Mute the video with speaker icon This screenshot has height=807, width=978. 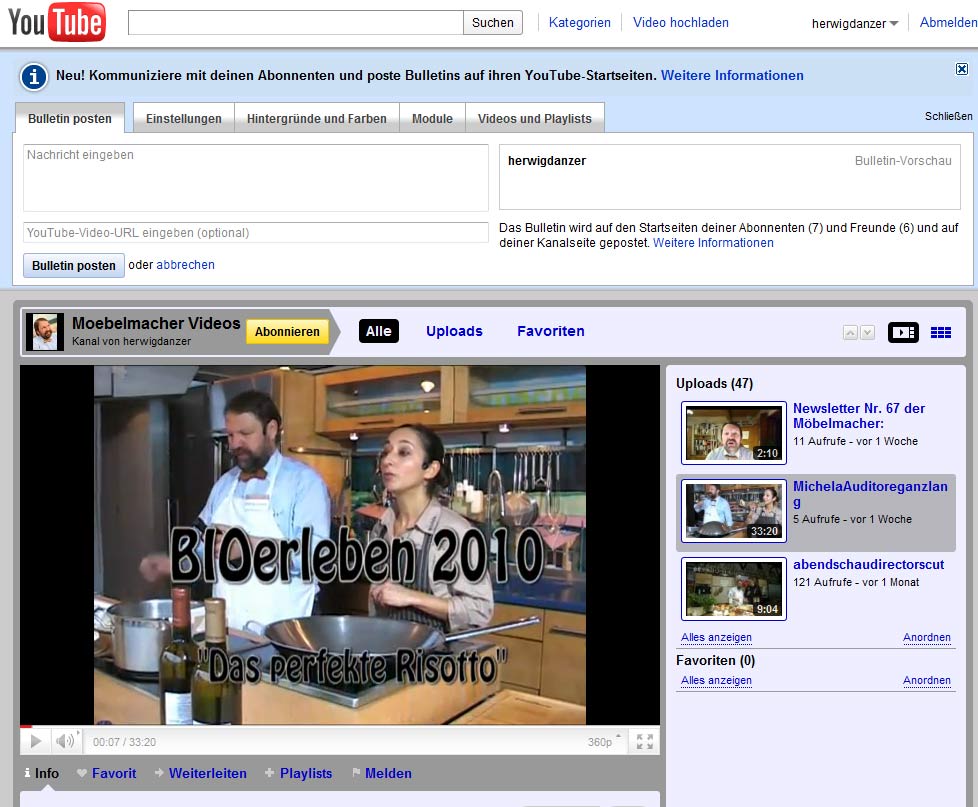(x=65, y=741)
